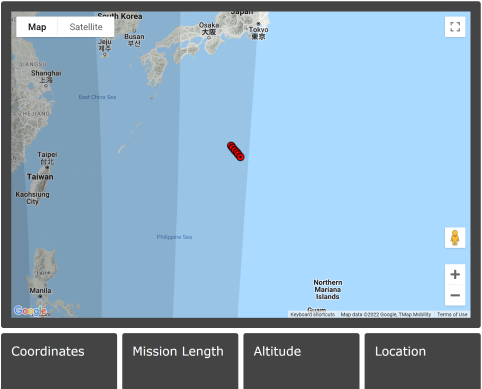The width and height of the screenshot is (482, 389).
Task: Click the Tokyo city label
Action: click(x=258, y=33)
